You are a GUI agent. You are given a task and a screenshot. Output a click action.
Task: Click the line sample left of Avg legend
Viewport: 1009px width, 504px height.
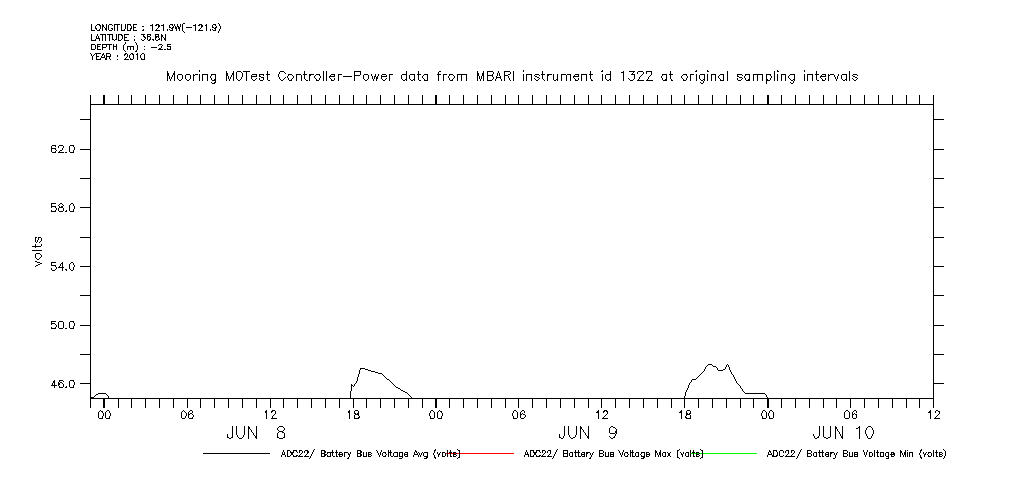[236, 454]
